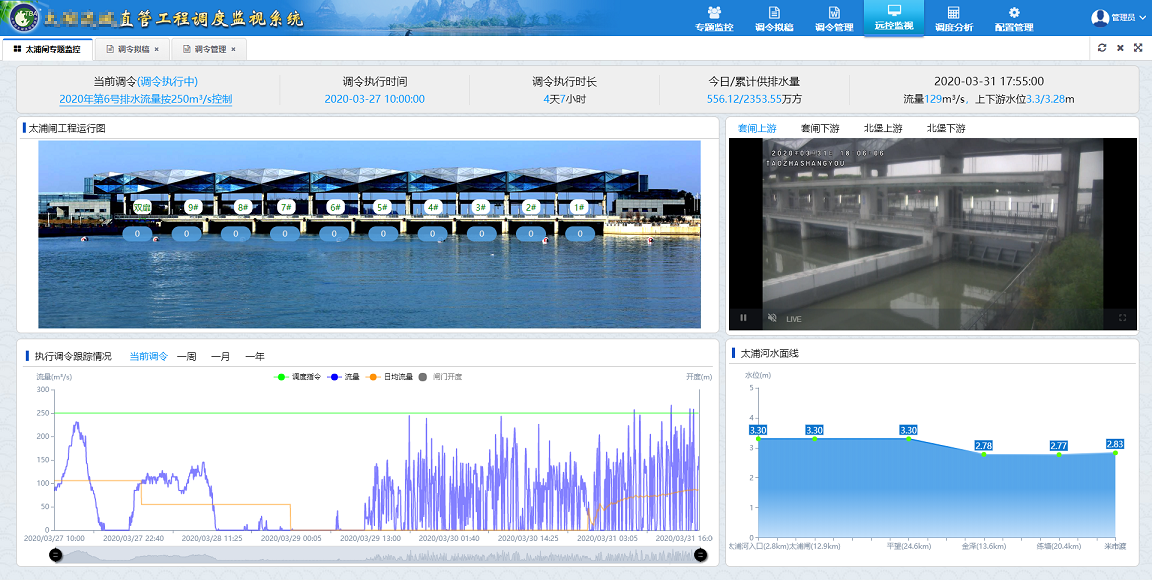This screenshot has height=580, width=1152.
Task: Click gate 5# label on diagram
Action: 381,207
